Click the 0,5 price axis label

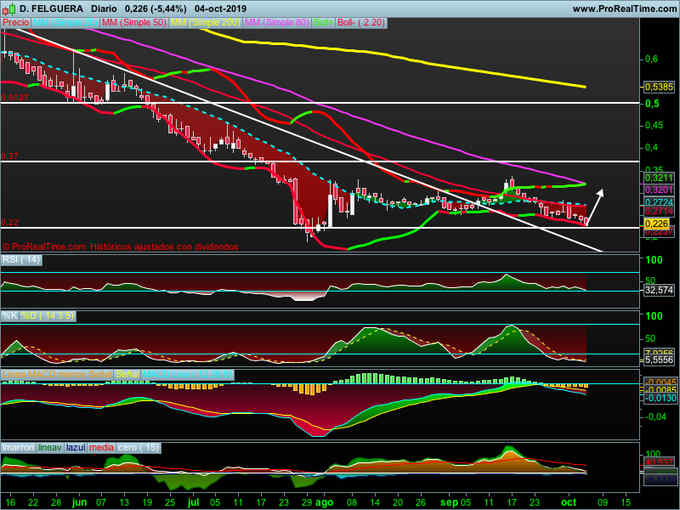tap(652, 104)
